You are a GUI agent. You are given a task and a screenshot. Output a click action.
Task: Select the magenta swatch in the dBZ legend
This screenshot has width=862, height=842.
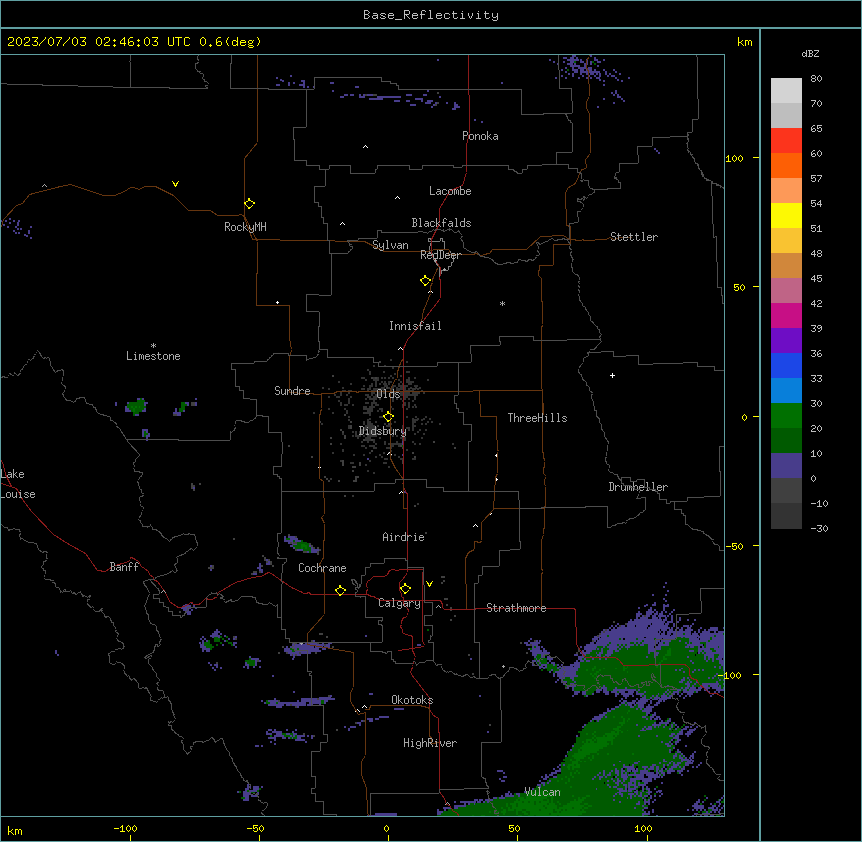pyautogui.click(x=786, y=315)
